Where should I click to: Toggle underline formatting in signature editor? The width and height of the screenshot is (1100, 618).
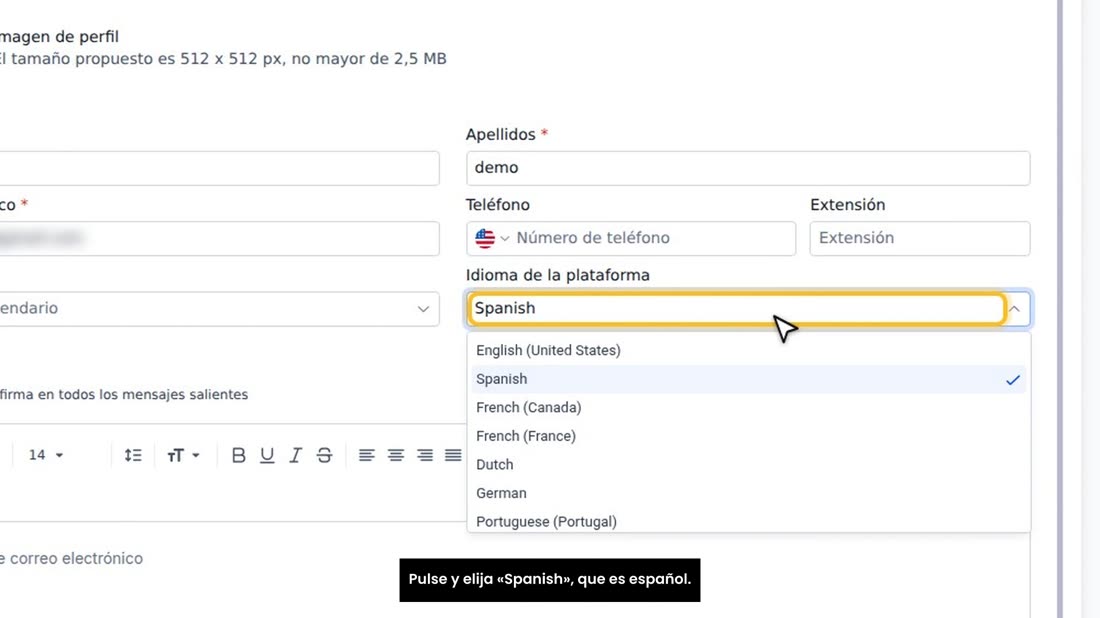tap(267, 455)
